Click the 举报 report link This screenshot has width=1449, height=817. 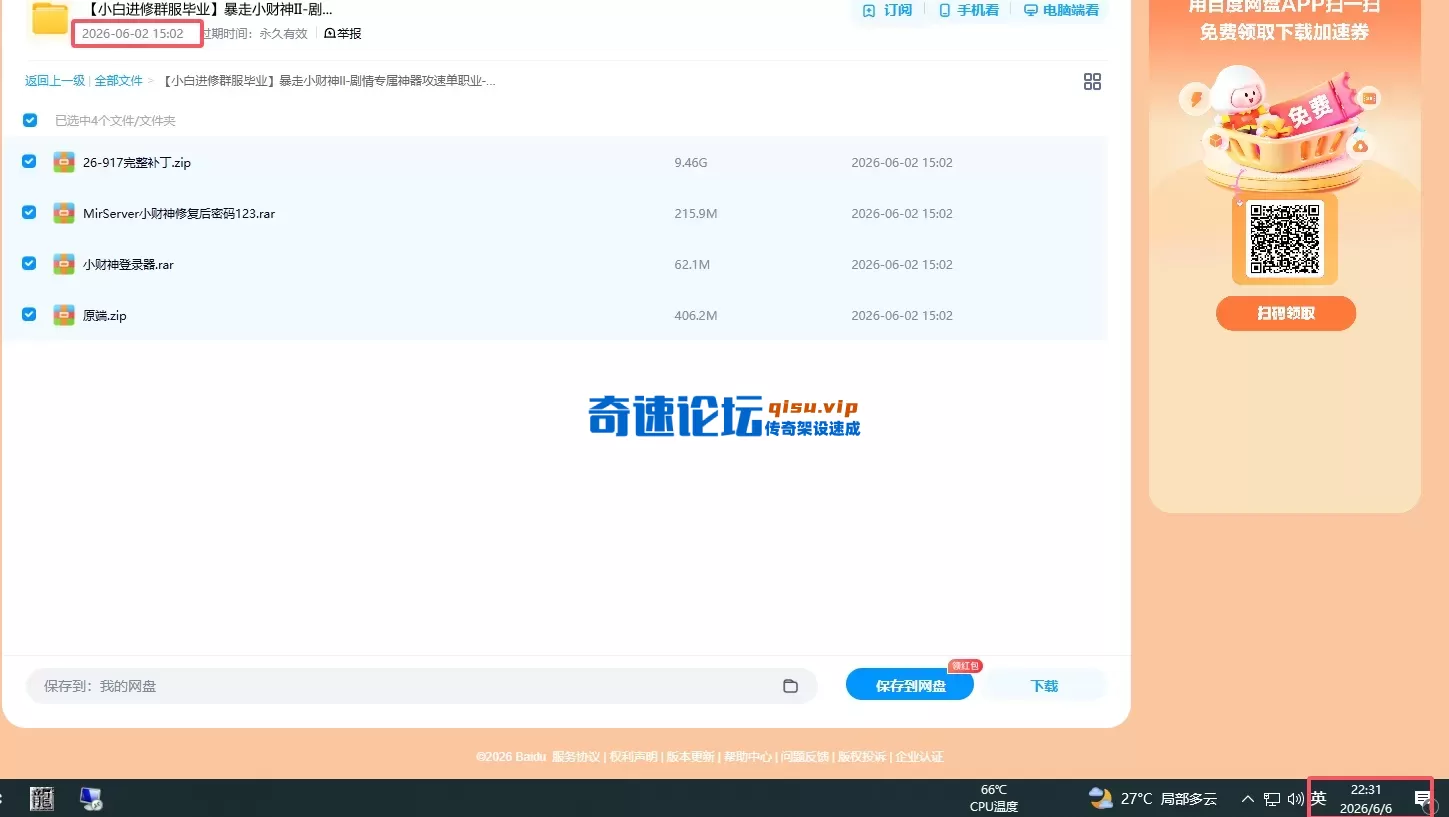pyautogui.click(x=343, y=33)
